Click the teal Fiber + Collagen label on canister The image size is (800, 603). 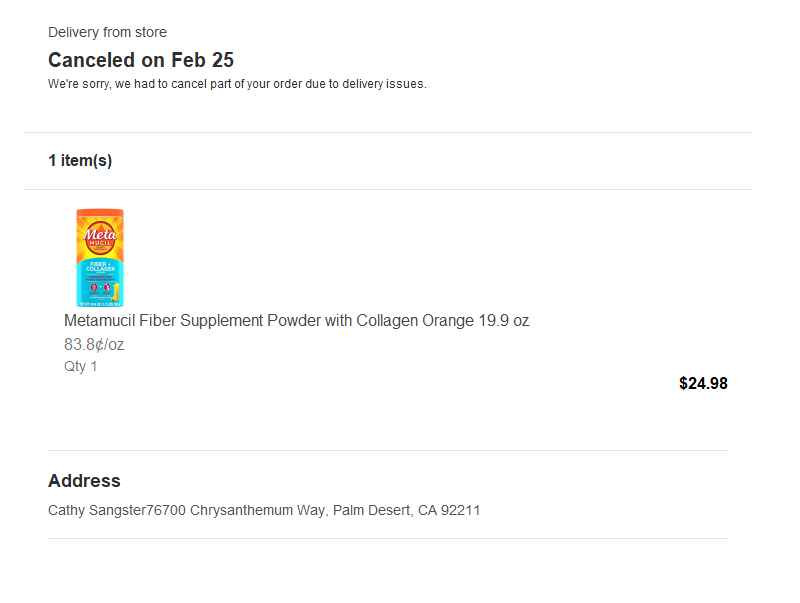coord(99,270)
